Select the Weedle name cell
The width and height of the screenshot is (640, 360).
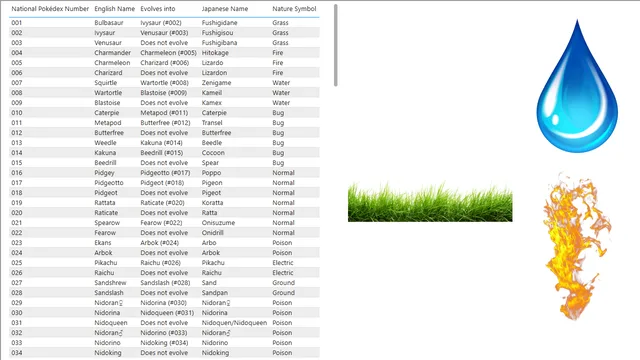click(105, 143)
